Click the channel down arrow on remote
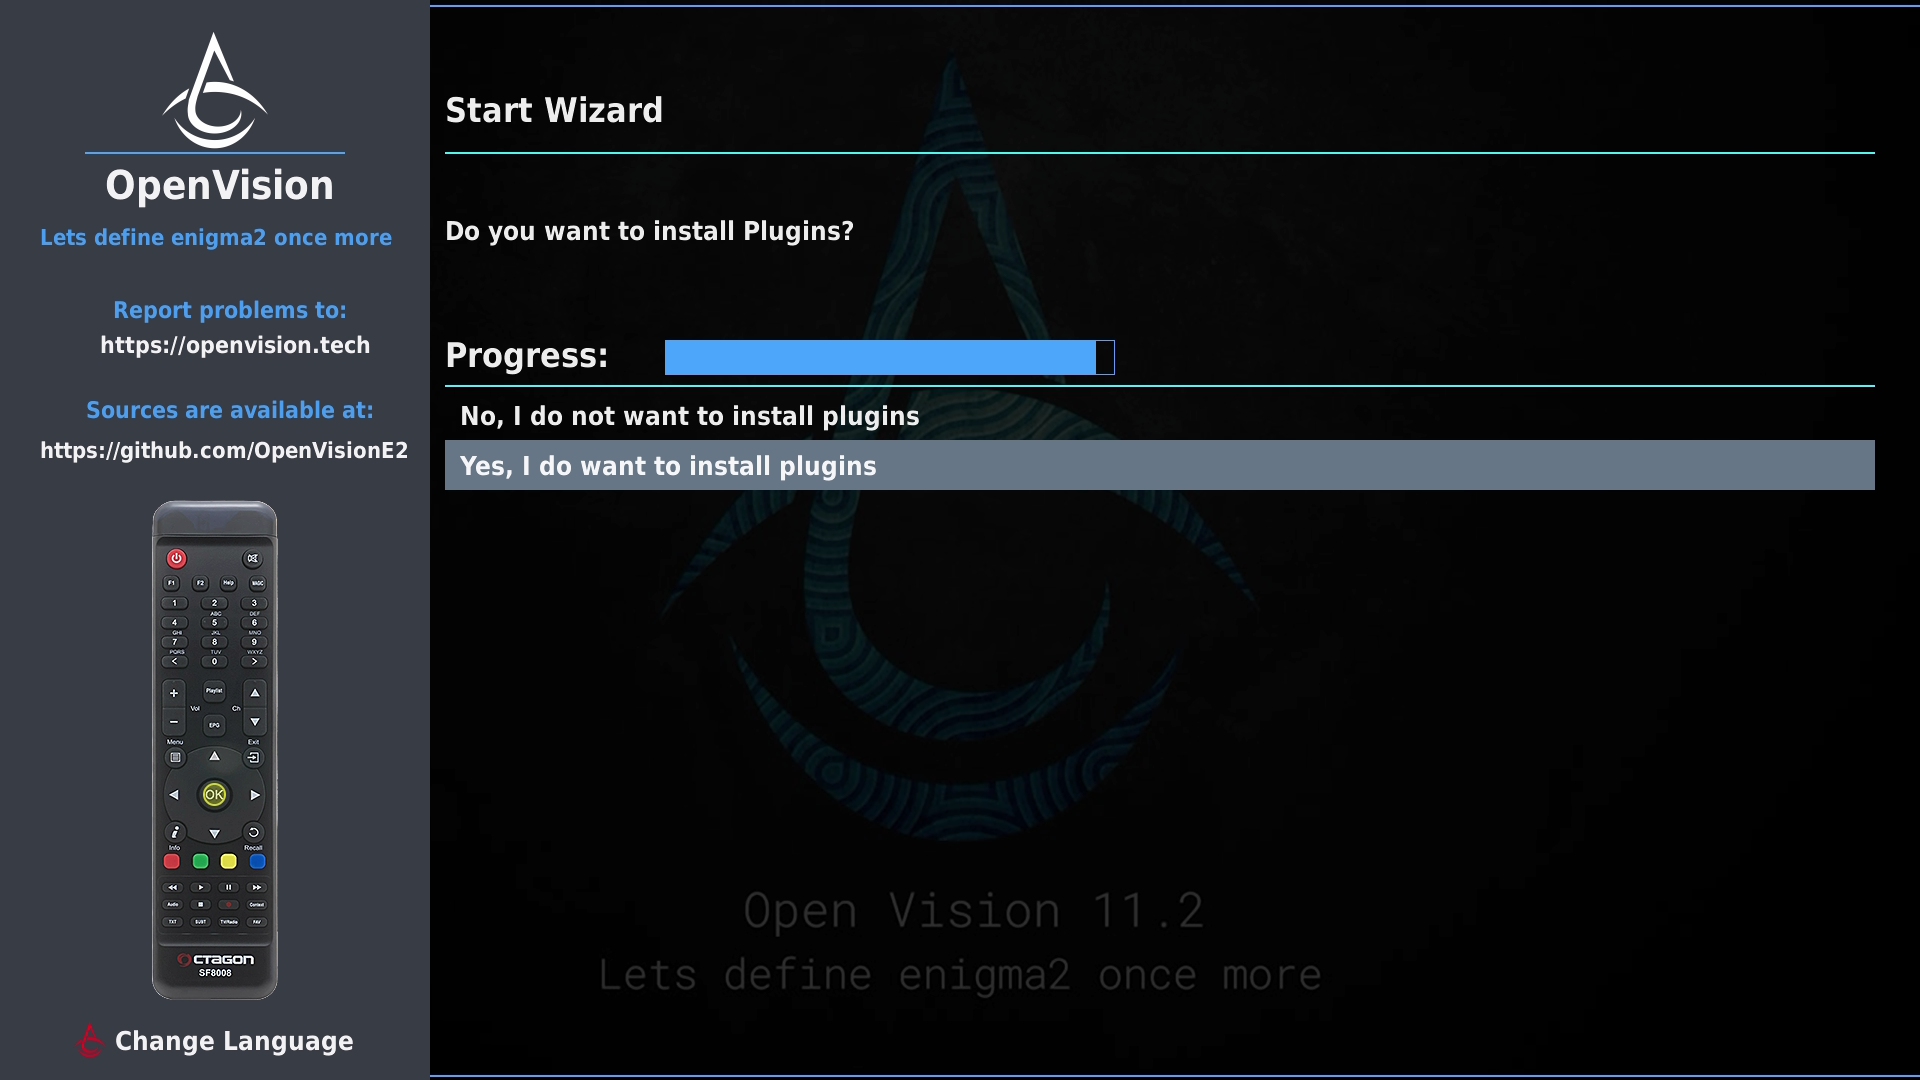Viewport: 1920px width, 1080px height. tap(255, 722)
